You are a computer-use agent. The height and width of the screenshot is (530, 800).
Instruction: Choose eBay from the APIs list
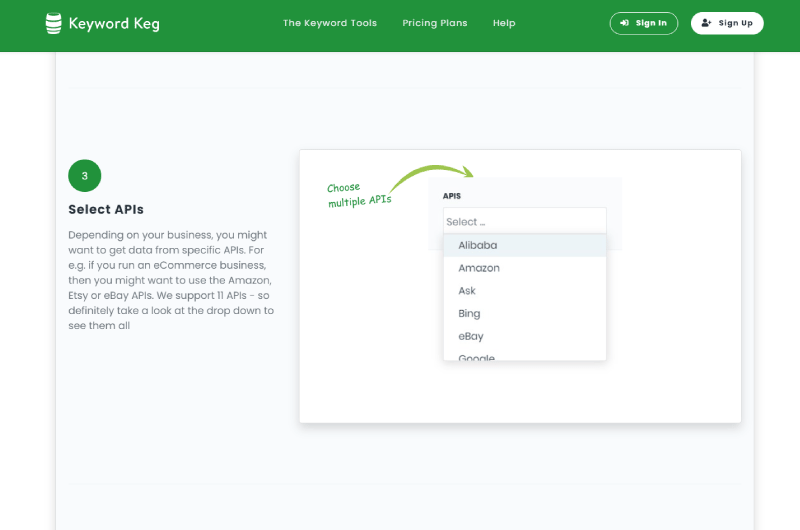(524, 336)
